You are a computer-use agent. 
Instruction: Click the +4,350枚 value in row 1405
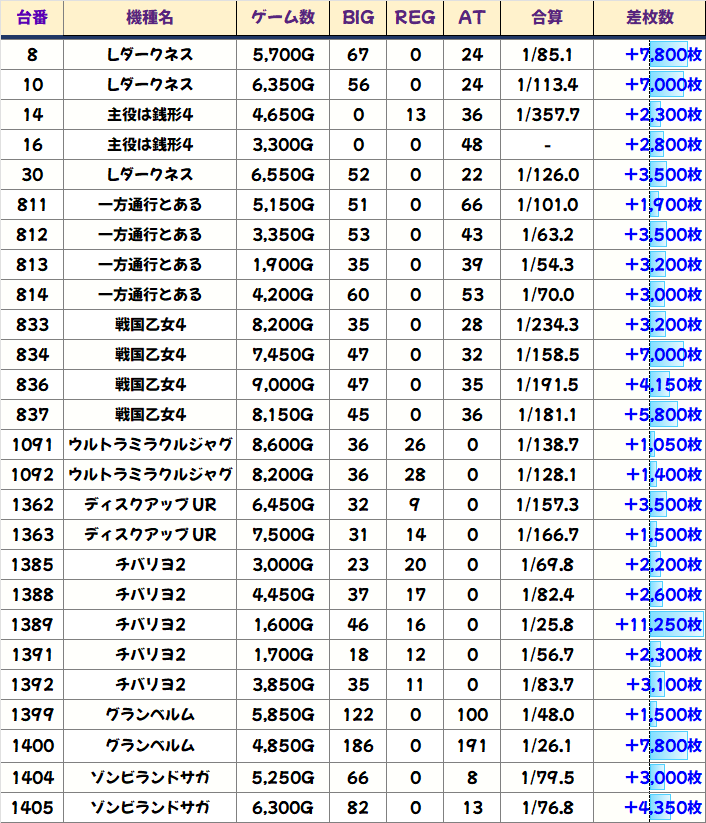[662, 806]
